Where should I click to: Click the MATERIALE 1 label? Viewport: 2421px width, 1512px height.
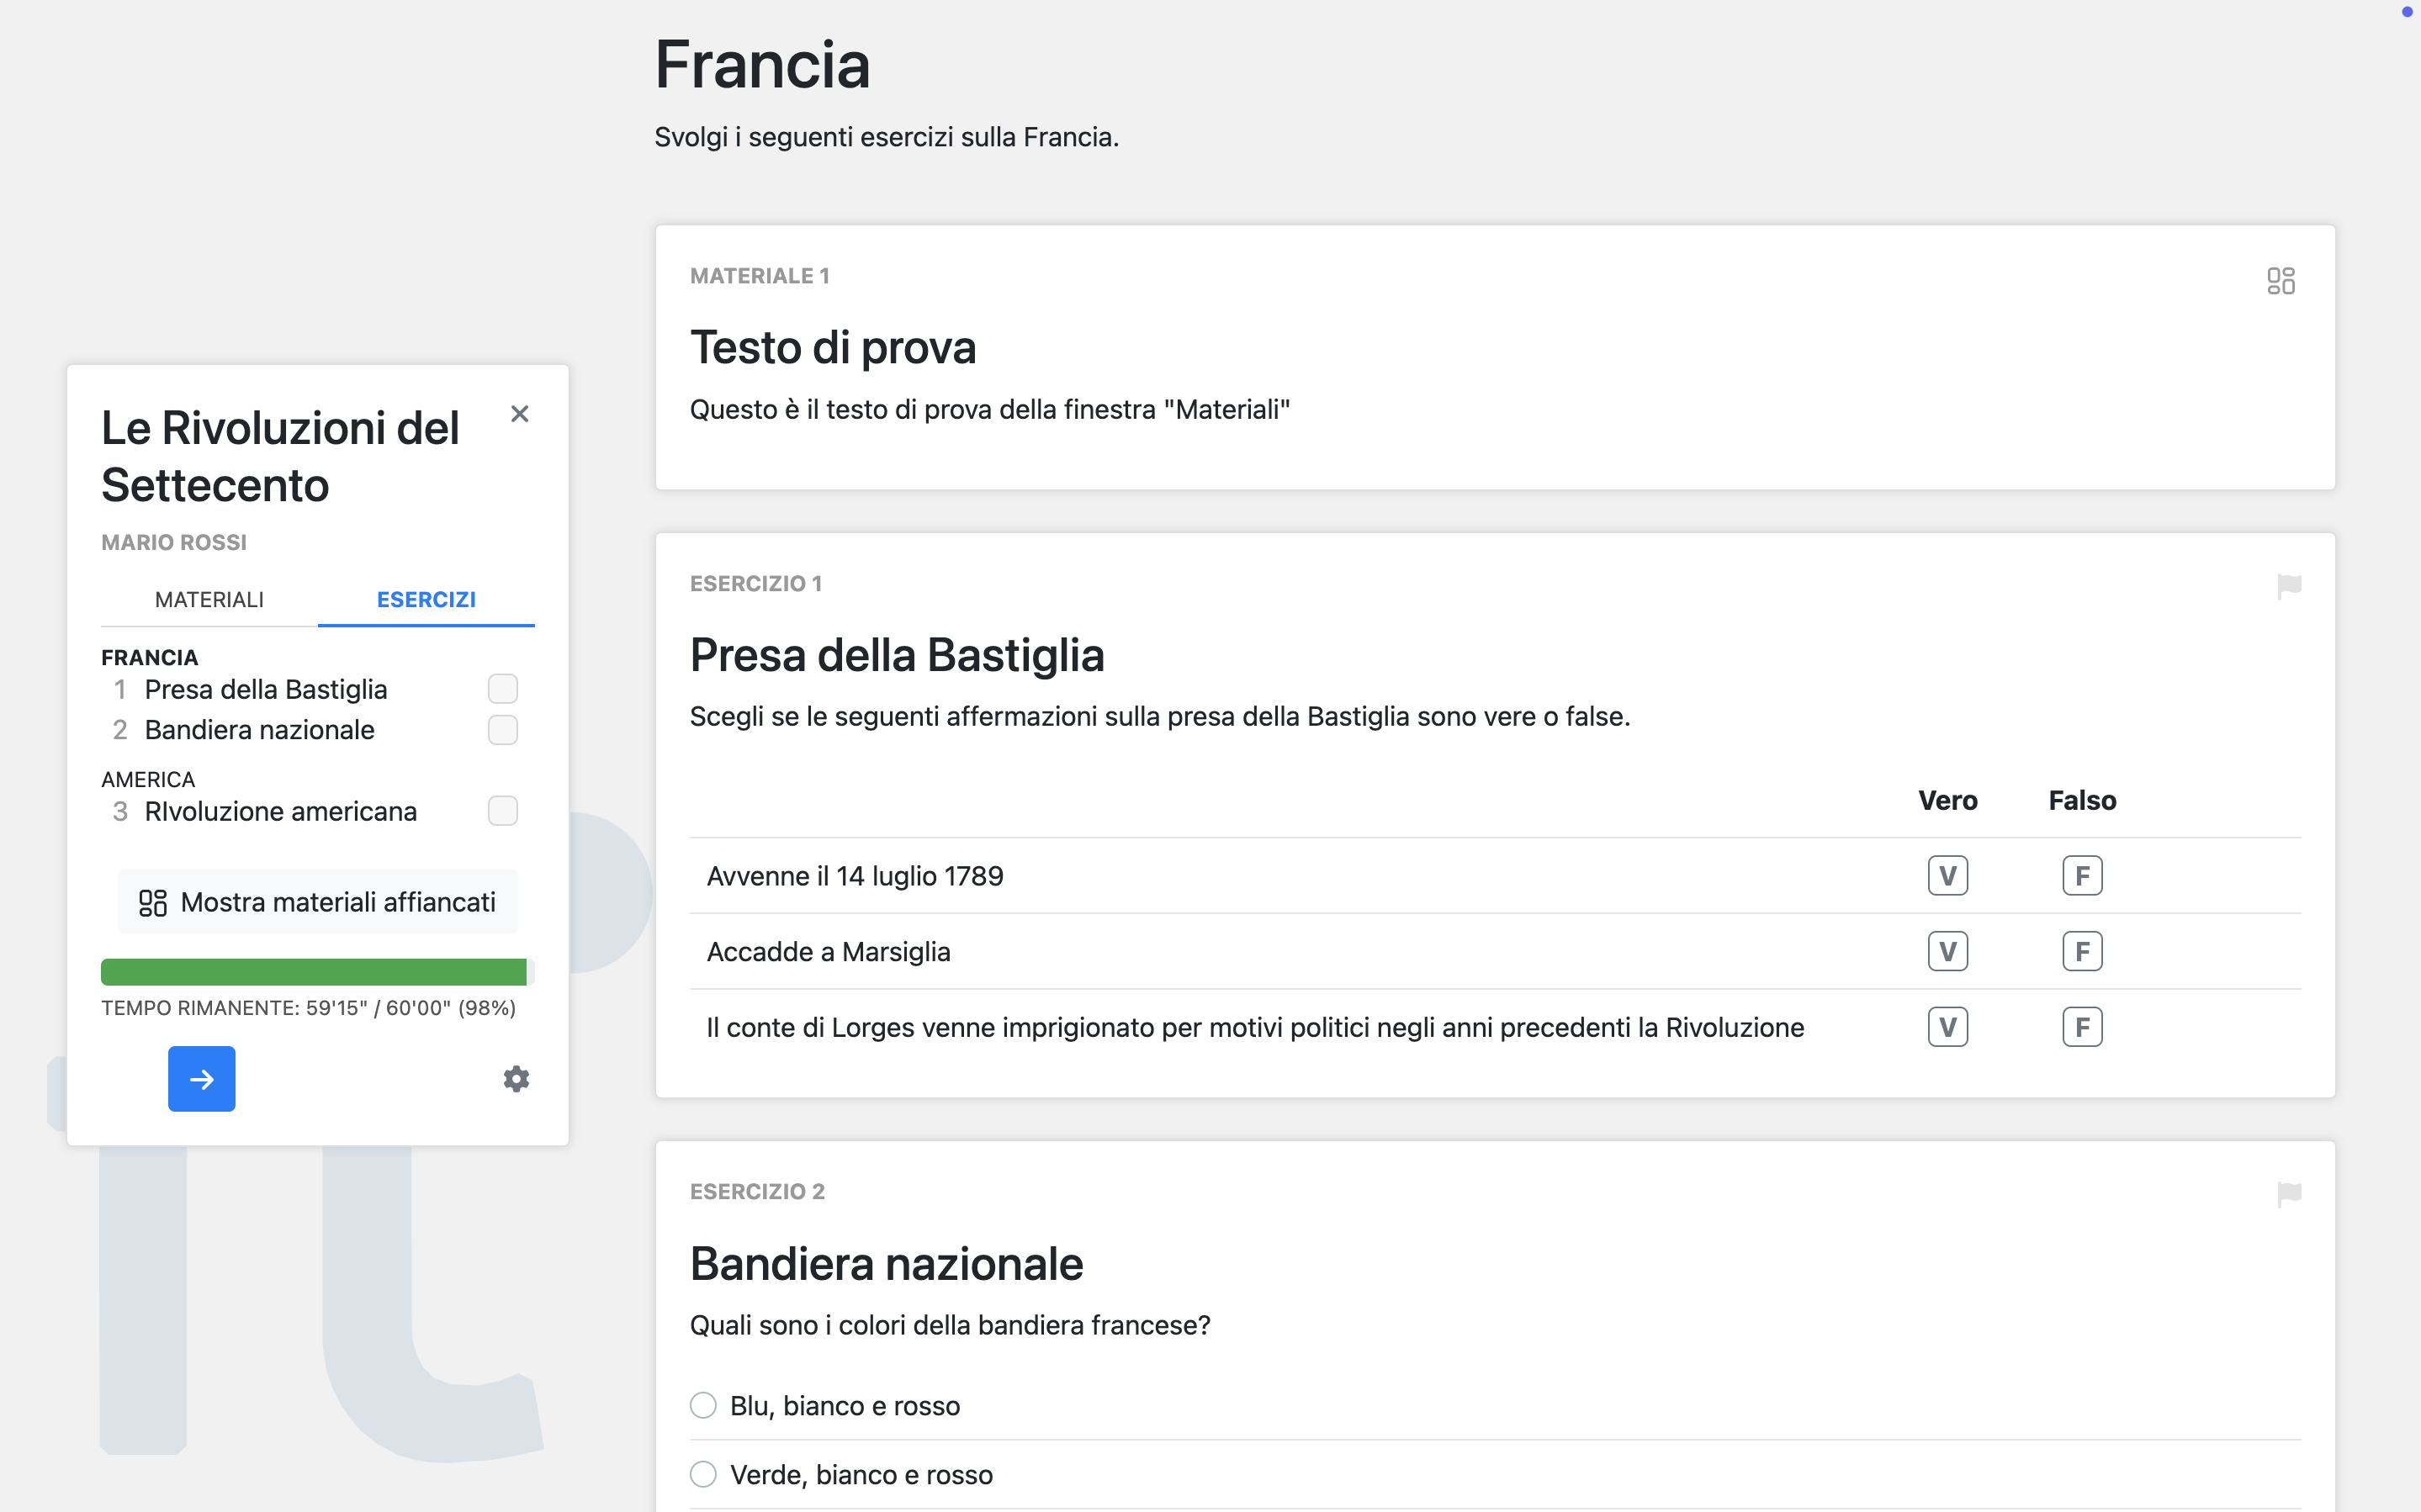(760, 276)
